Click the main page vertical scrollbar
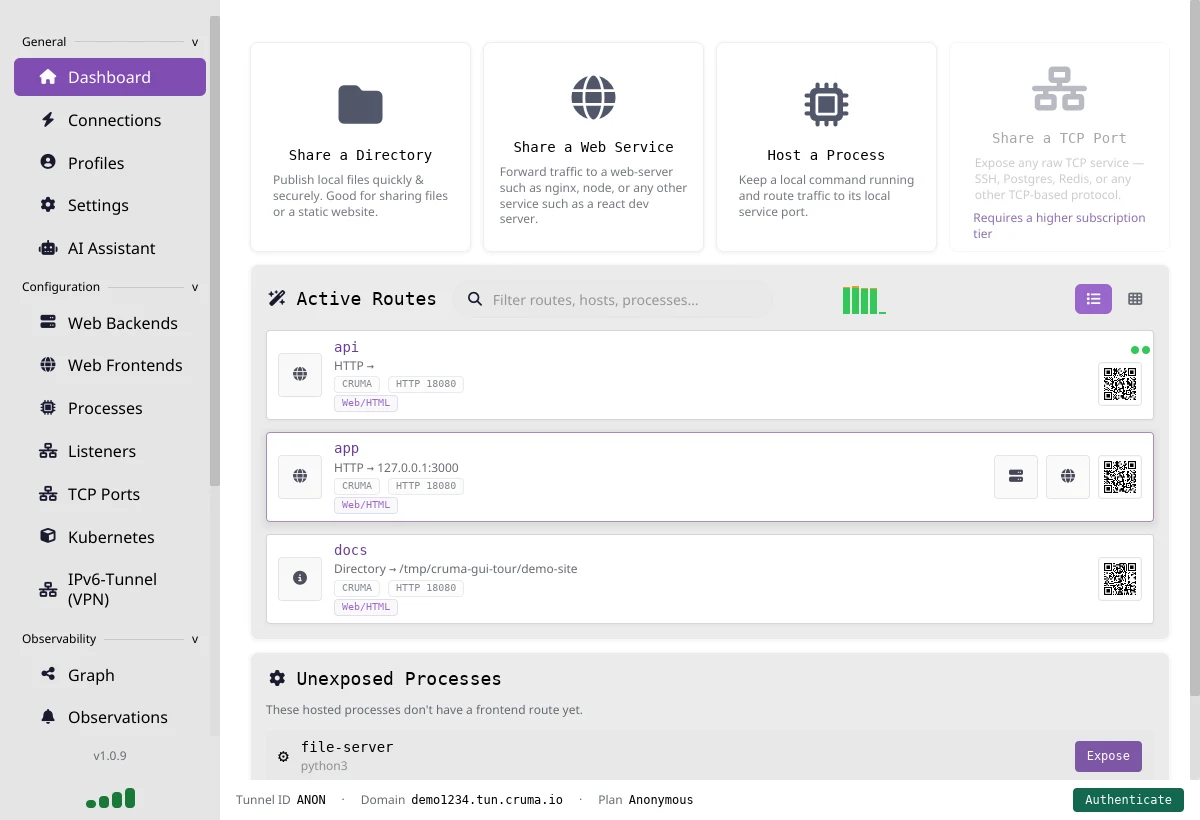 click(x=1195, y=348)
